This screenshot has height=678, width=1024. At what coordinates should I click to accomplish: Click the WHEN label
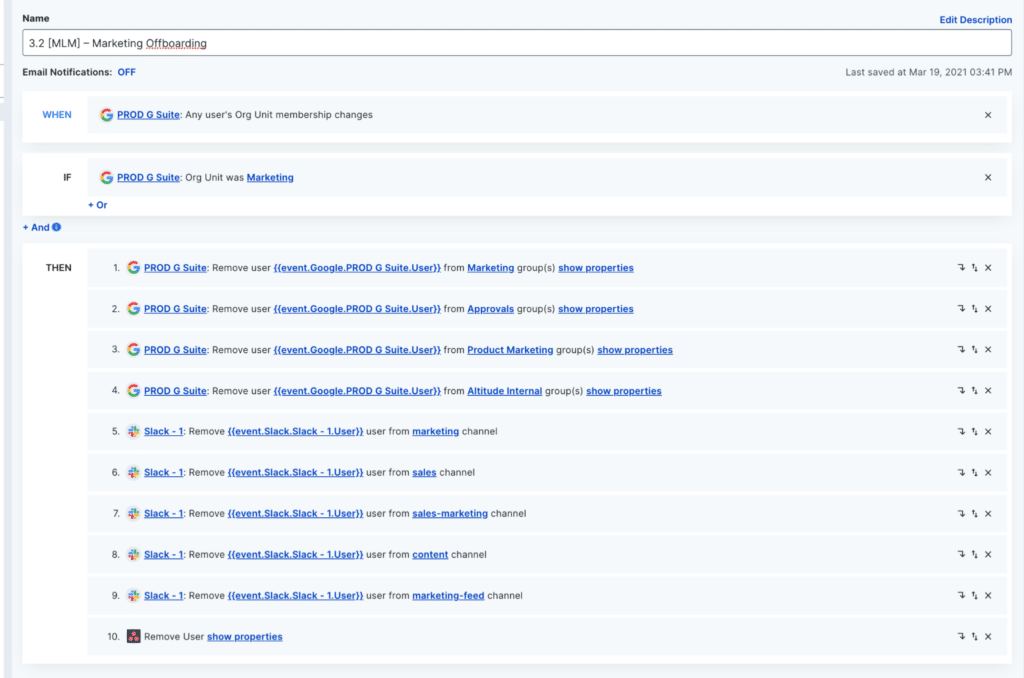coord(57,115)
